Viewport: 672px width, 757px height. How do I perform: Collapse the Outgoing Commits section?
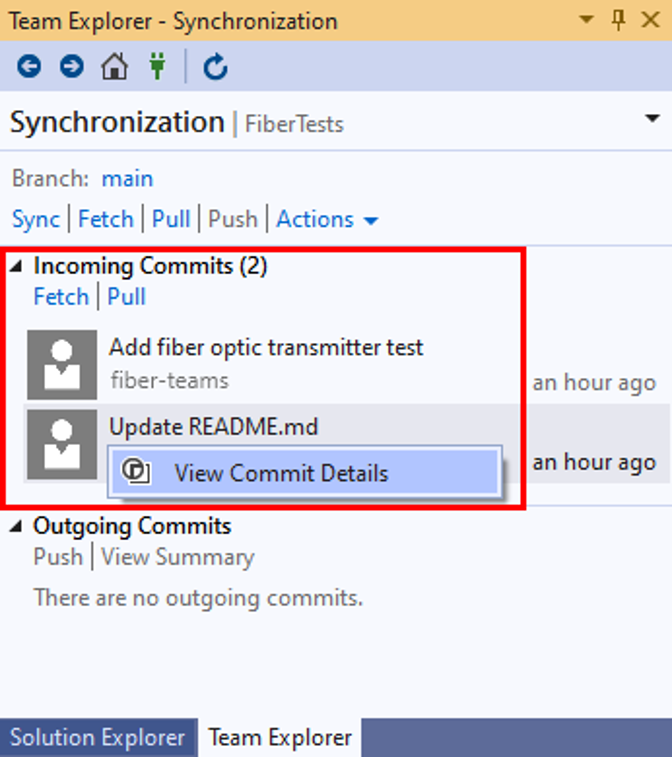point(16,526)
